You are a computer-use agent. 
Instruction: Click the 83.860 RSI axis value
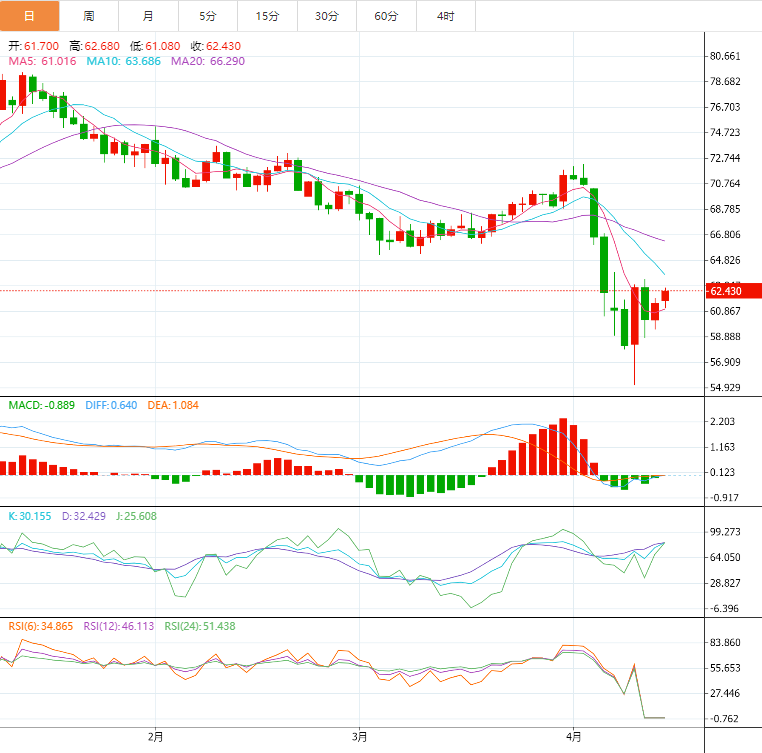(725, 643)
